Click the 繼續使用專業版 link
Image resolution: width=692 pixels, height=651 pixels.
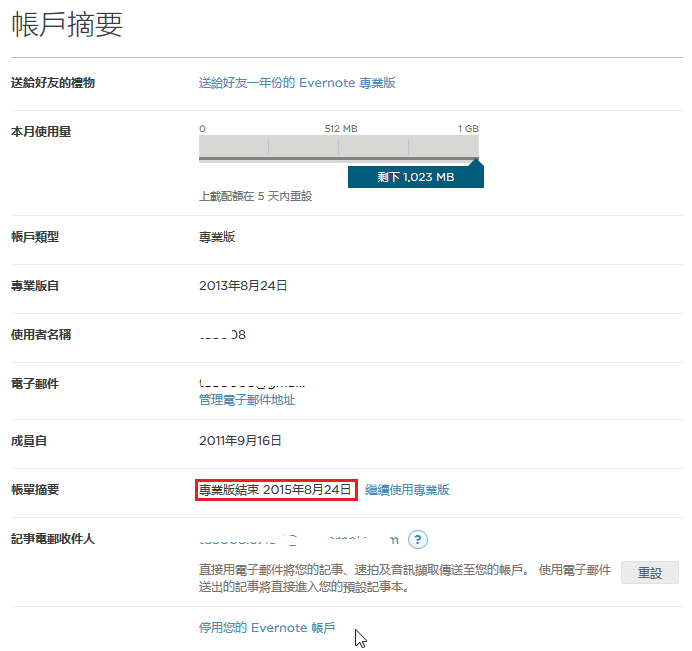tap(407, 489)
